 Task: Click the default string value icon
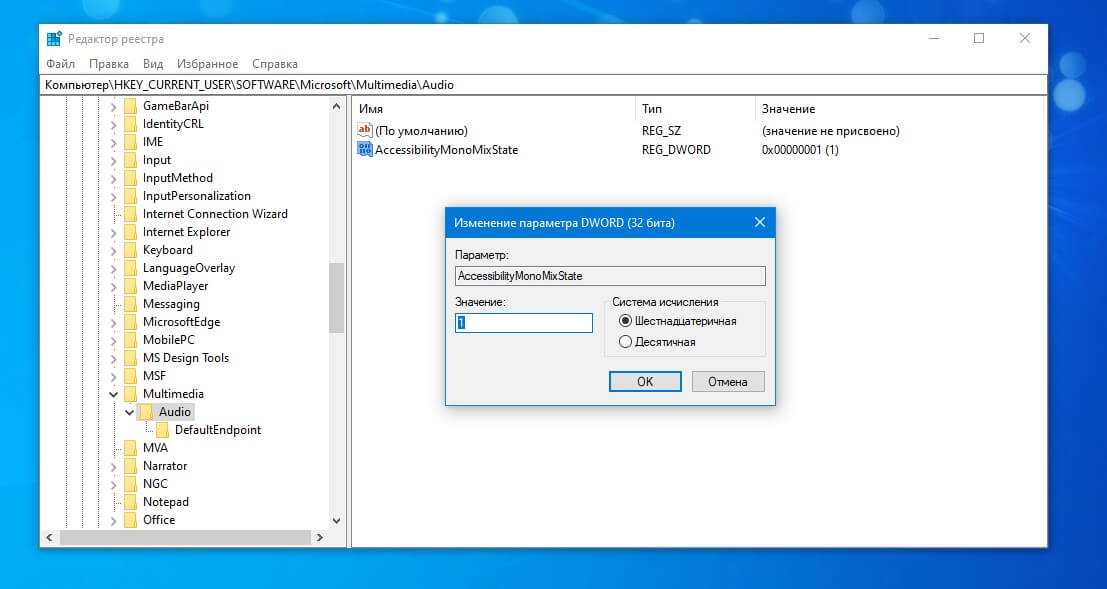[x=364, y=131]
